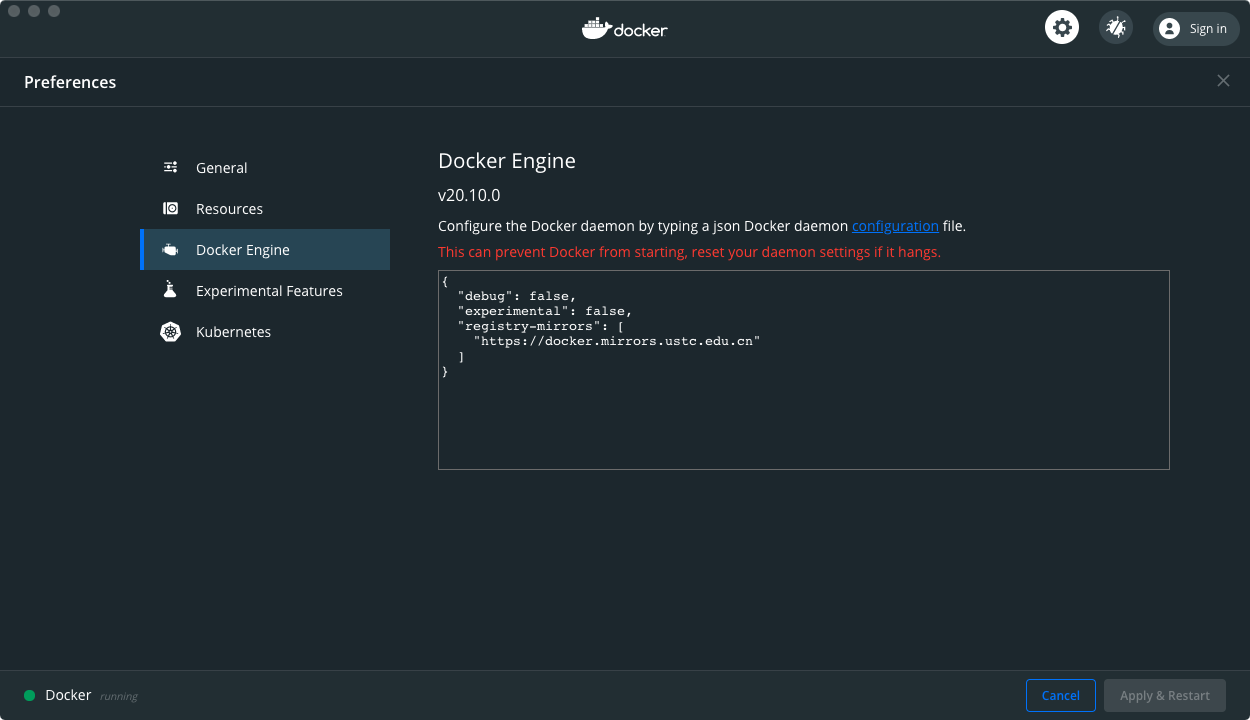Go to Experimental Features tab
Image resolution: width=1250 pixels, height=720 pixels.
[x=265, y=291]
